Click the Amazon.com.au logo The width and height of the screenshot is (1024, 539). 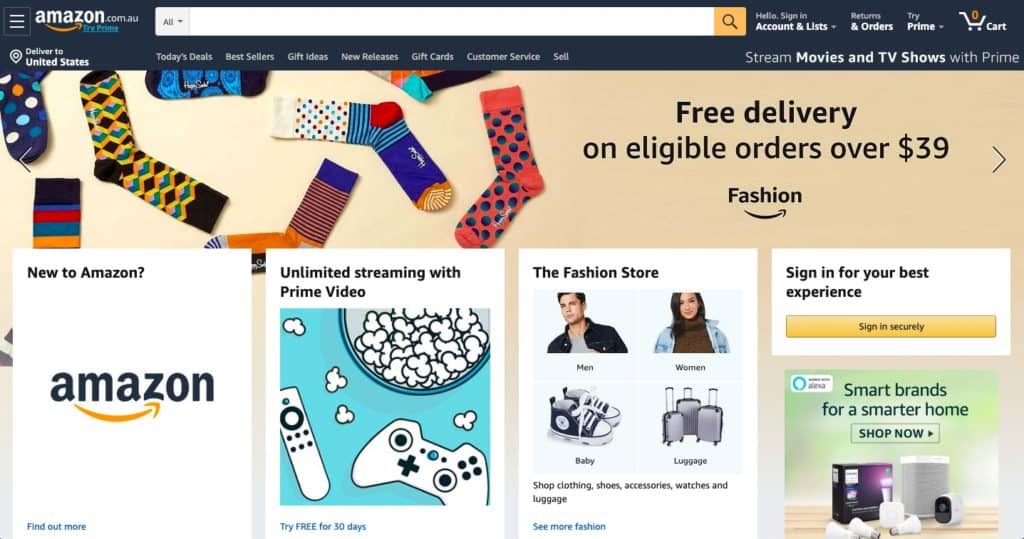(x=87, y=20)
